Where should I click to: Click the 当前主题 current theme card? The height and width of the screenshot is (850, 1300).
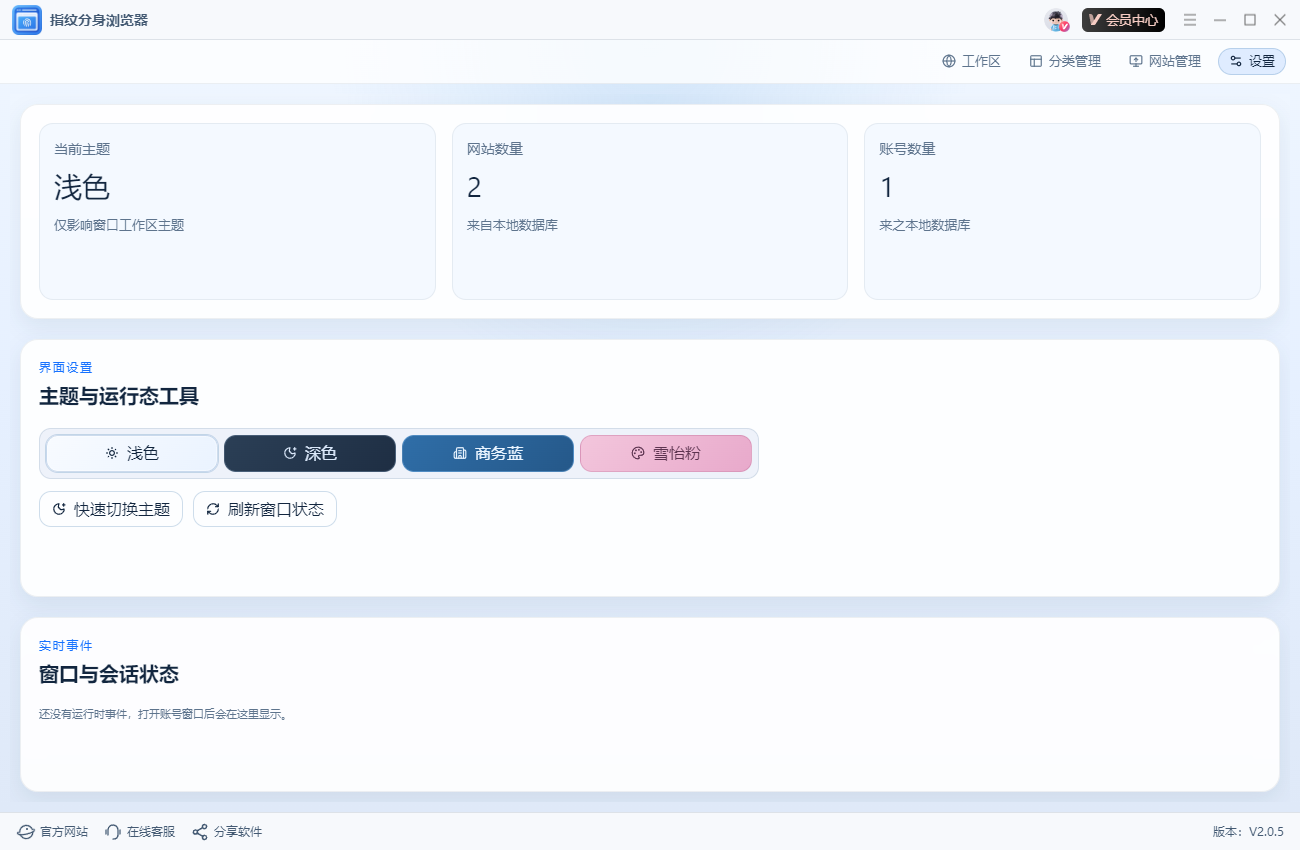coord(237,211)
